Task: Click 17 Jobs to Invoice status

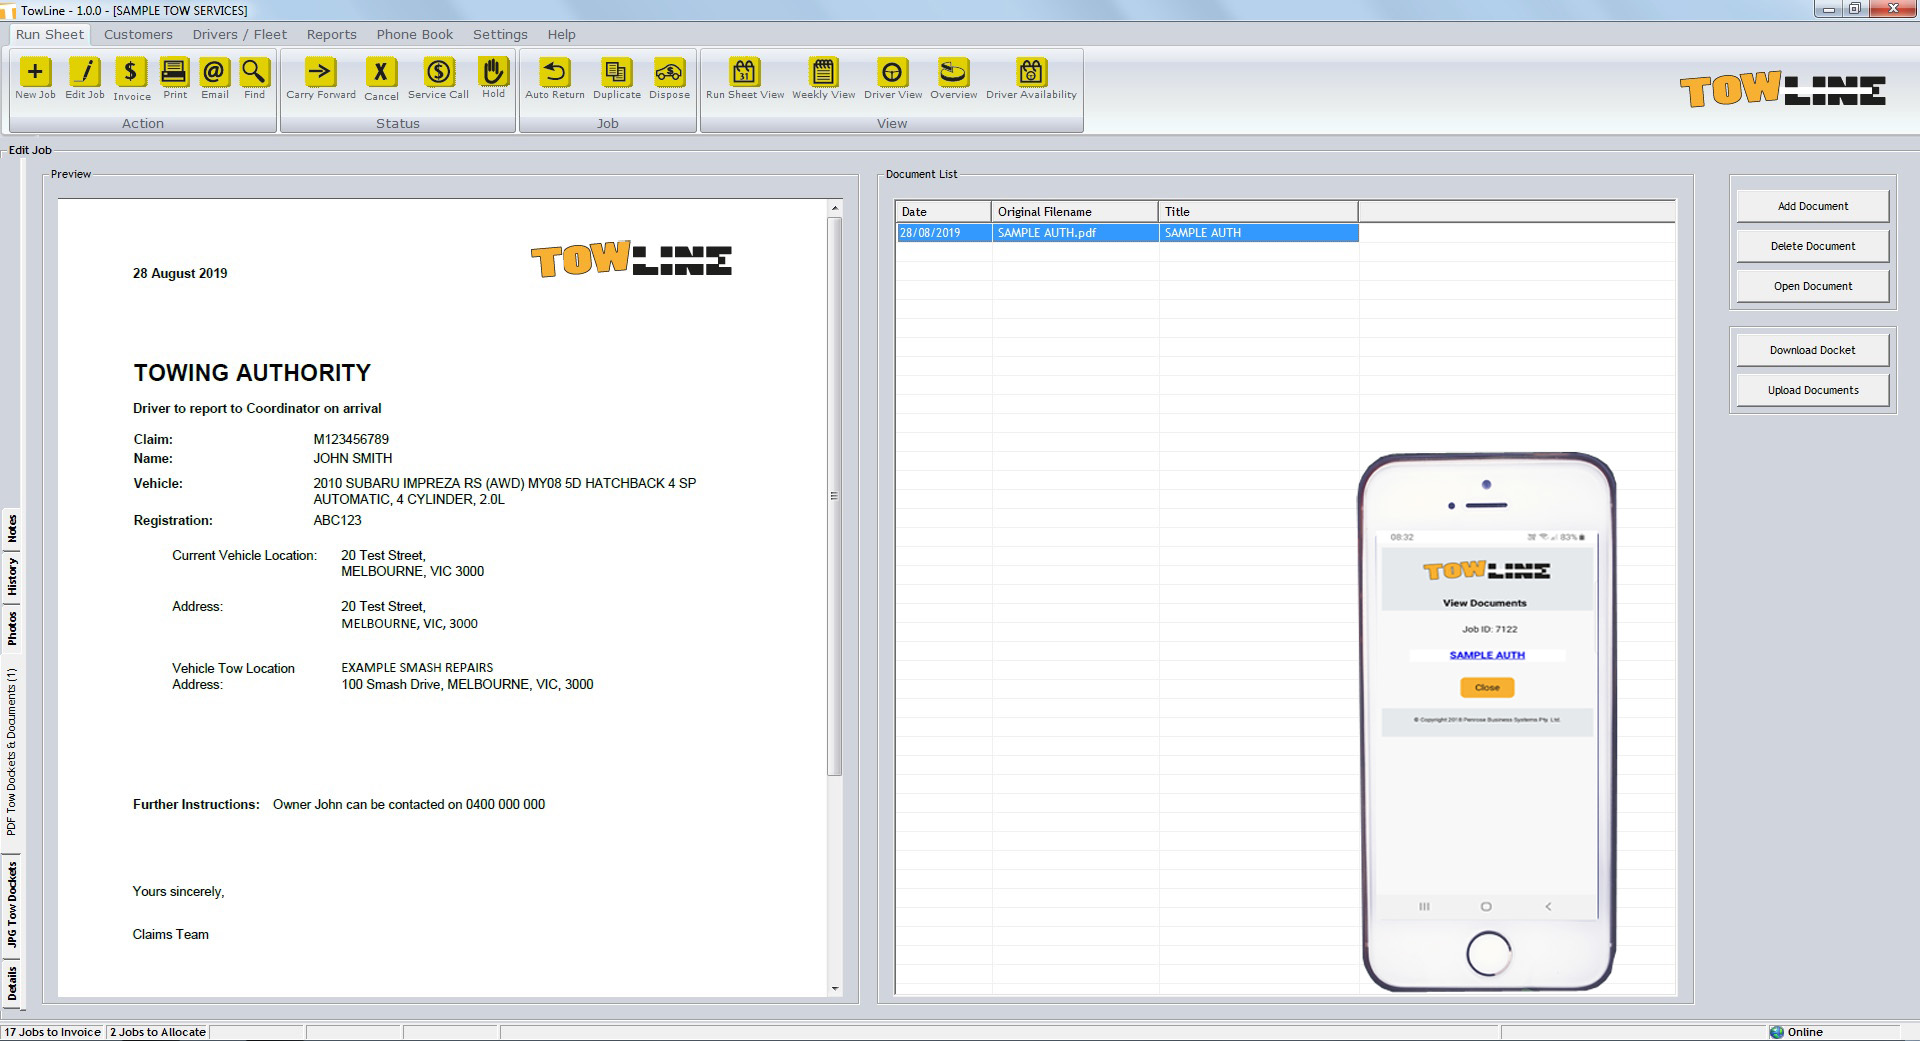Action: click(53, 1032)
